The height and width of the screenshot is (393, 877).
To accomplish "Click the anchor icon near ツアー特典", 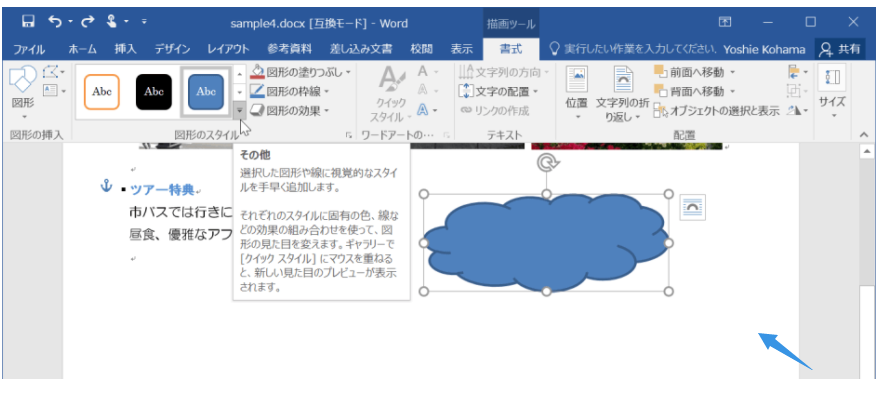I will [106, 186].
